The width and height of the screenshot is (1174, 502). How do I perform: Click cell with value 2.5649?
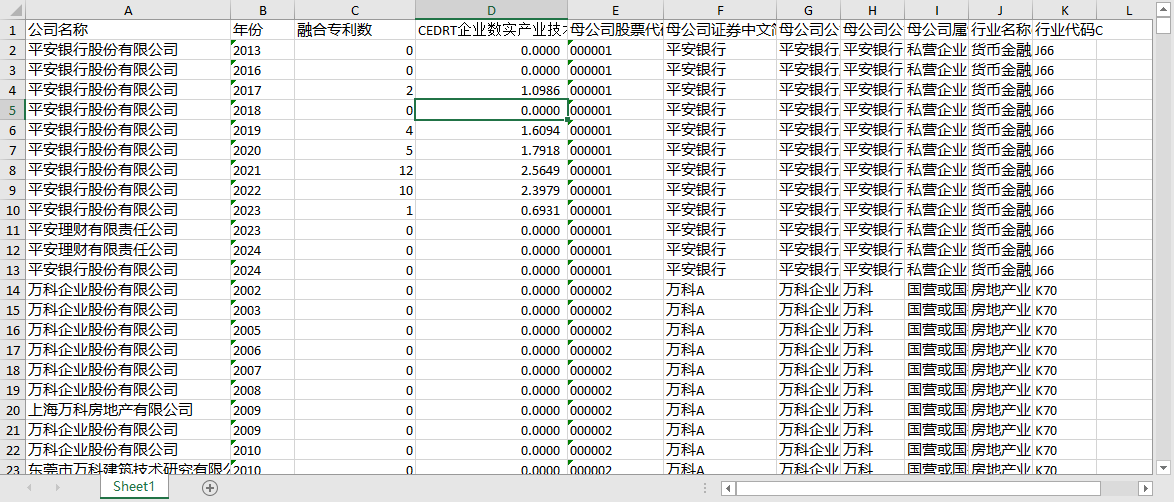point(491,170)
